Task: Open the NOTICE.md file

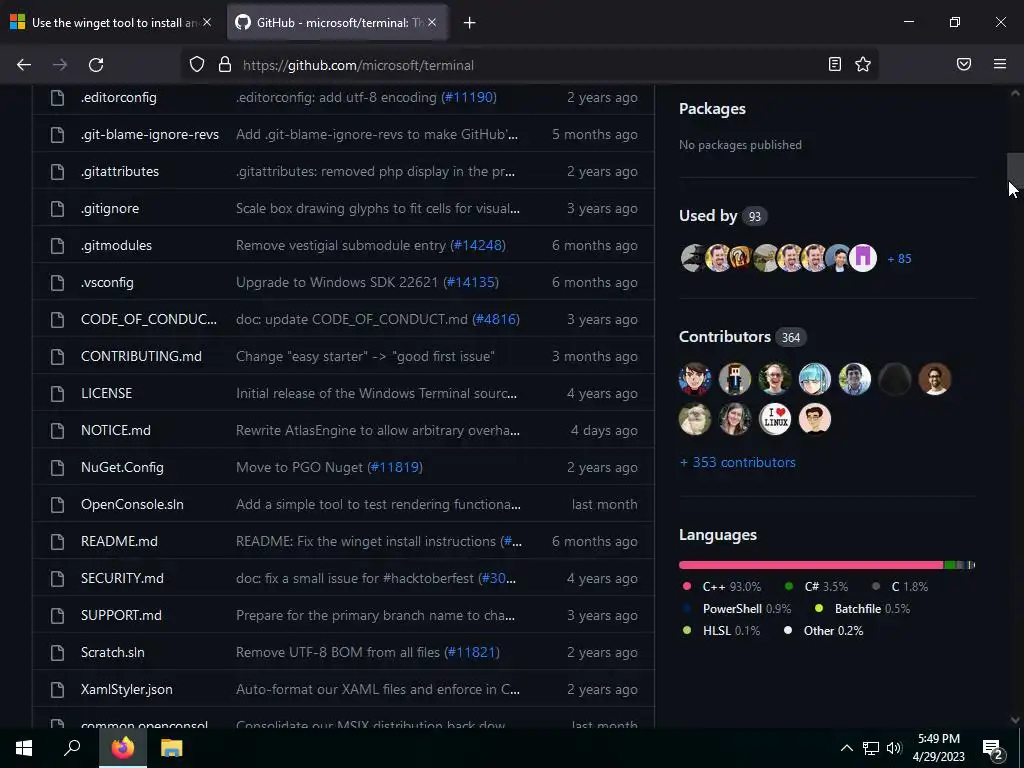Action: coord(116,430)
